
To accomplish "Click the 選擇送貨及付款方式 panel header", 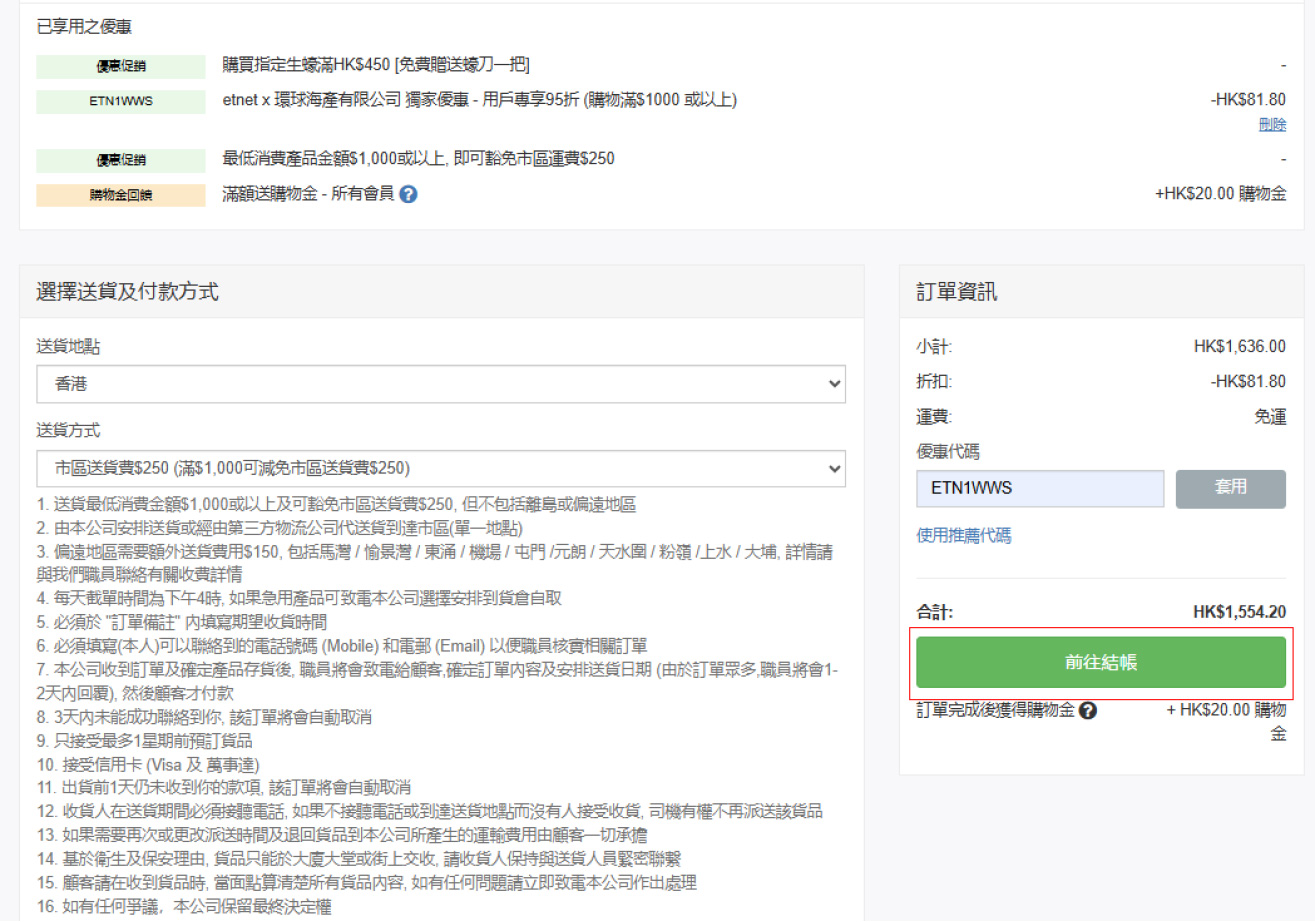I will click(x=128, y=292).
